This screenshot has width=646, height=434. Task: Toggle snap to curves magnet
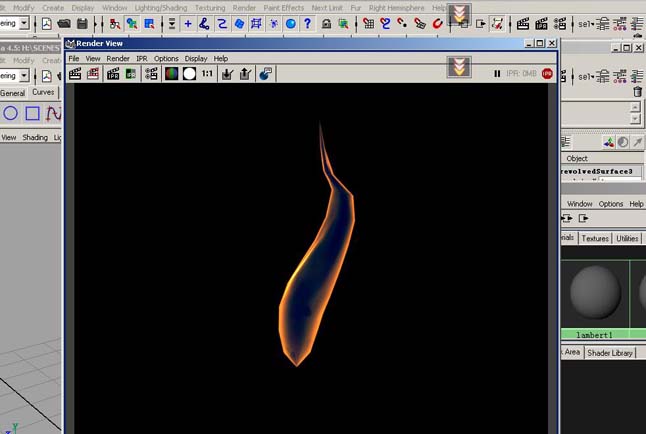pyautogui.click(x=386, y=24)
